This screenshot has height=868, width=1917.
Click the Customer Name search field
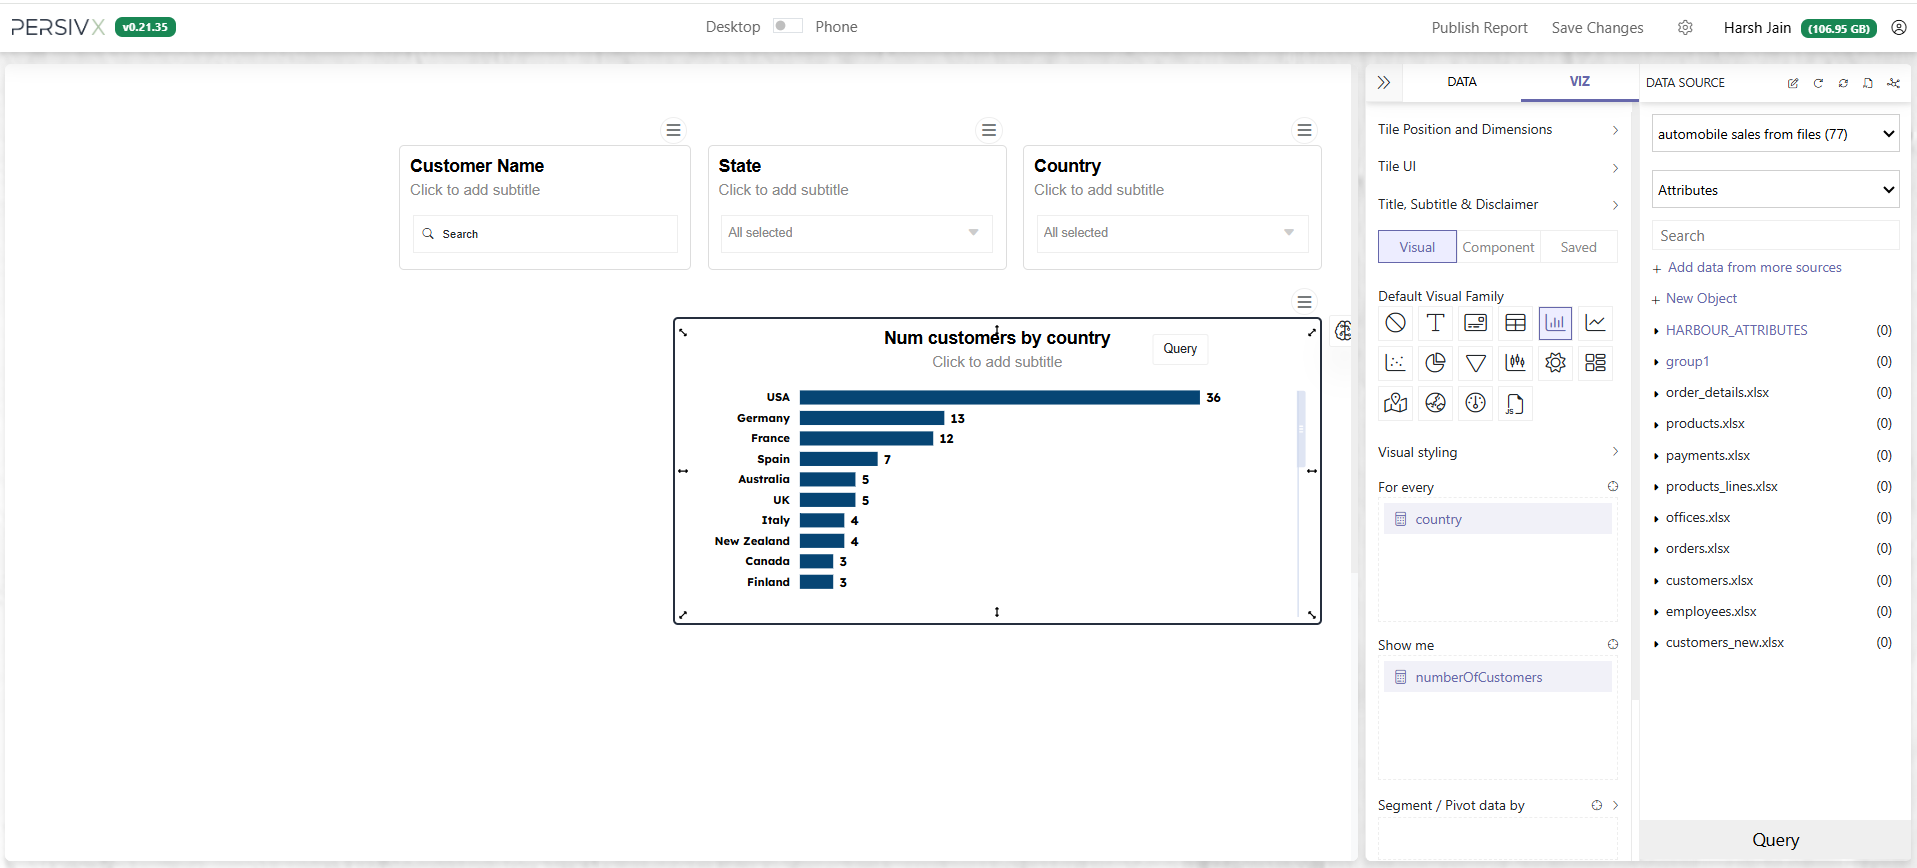545,234
